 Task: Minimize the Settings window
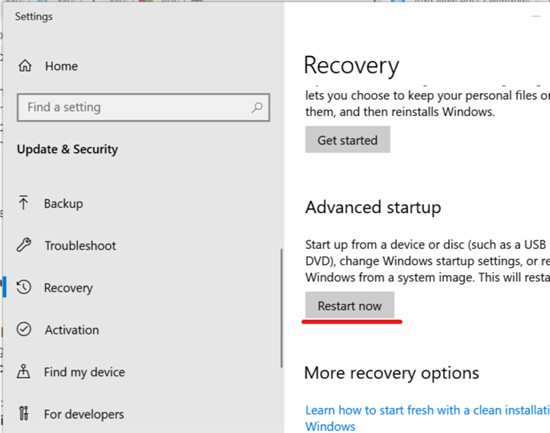536,16
